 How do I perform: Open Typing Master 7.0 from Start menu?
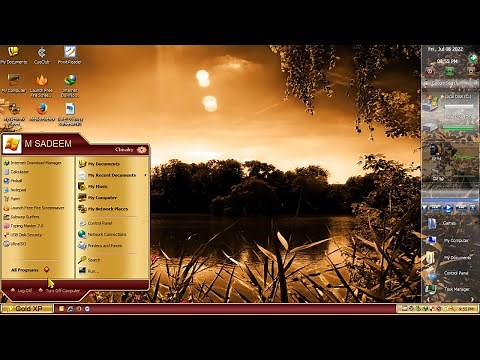(x=23, y=226)
